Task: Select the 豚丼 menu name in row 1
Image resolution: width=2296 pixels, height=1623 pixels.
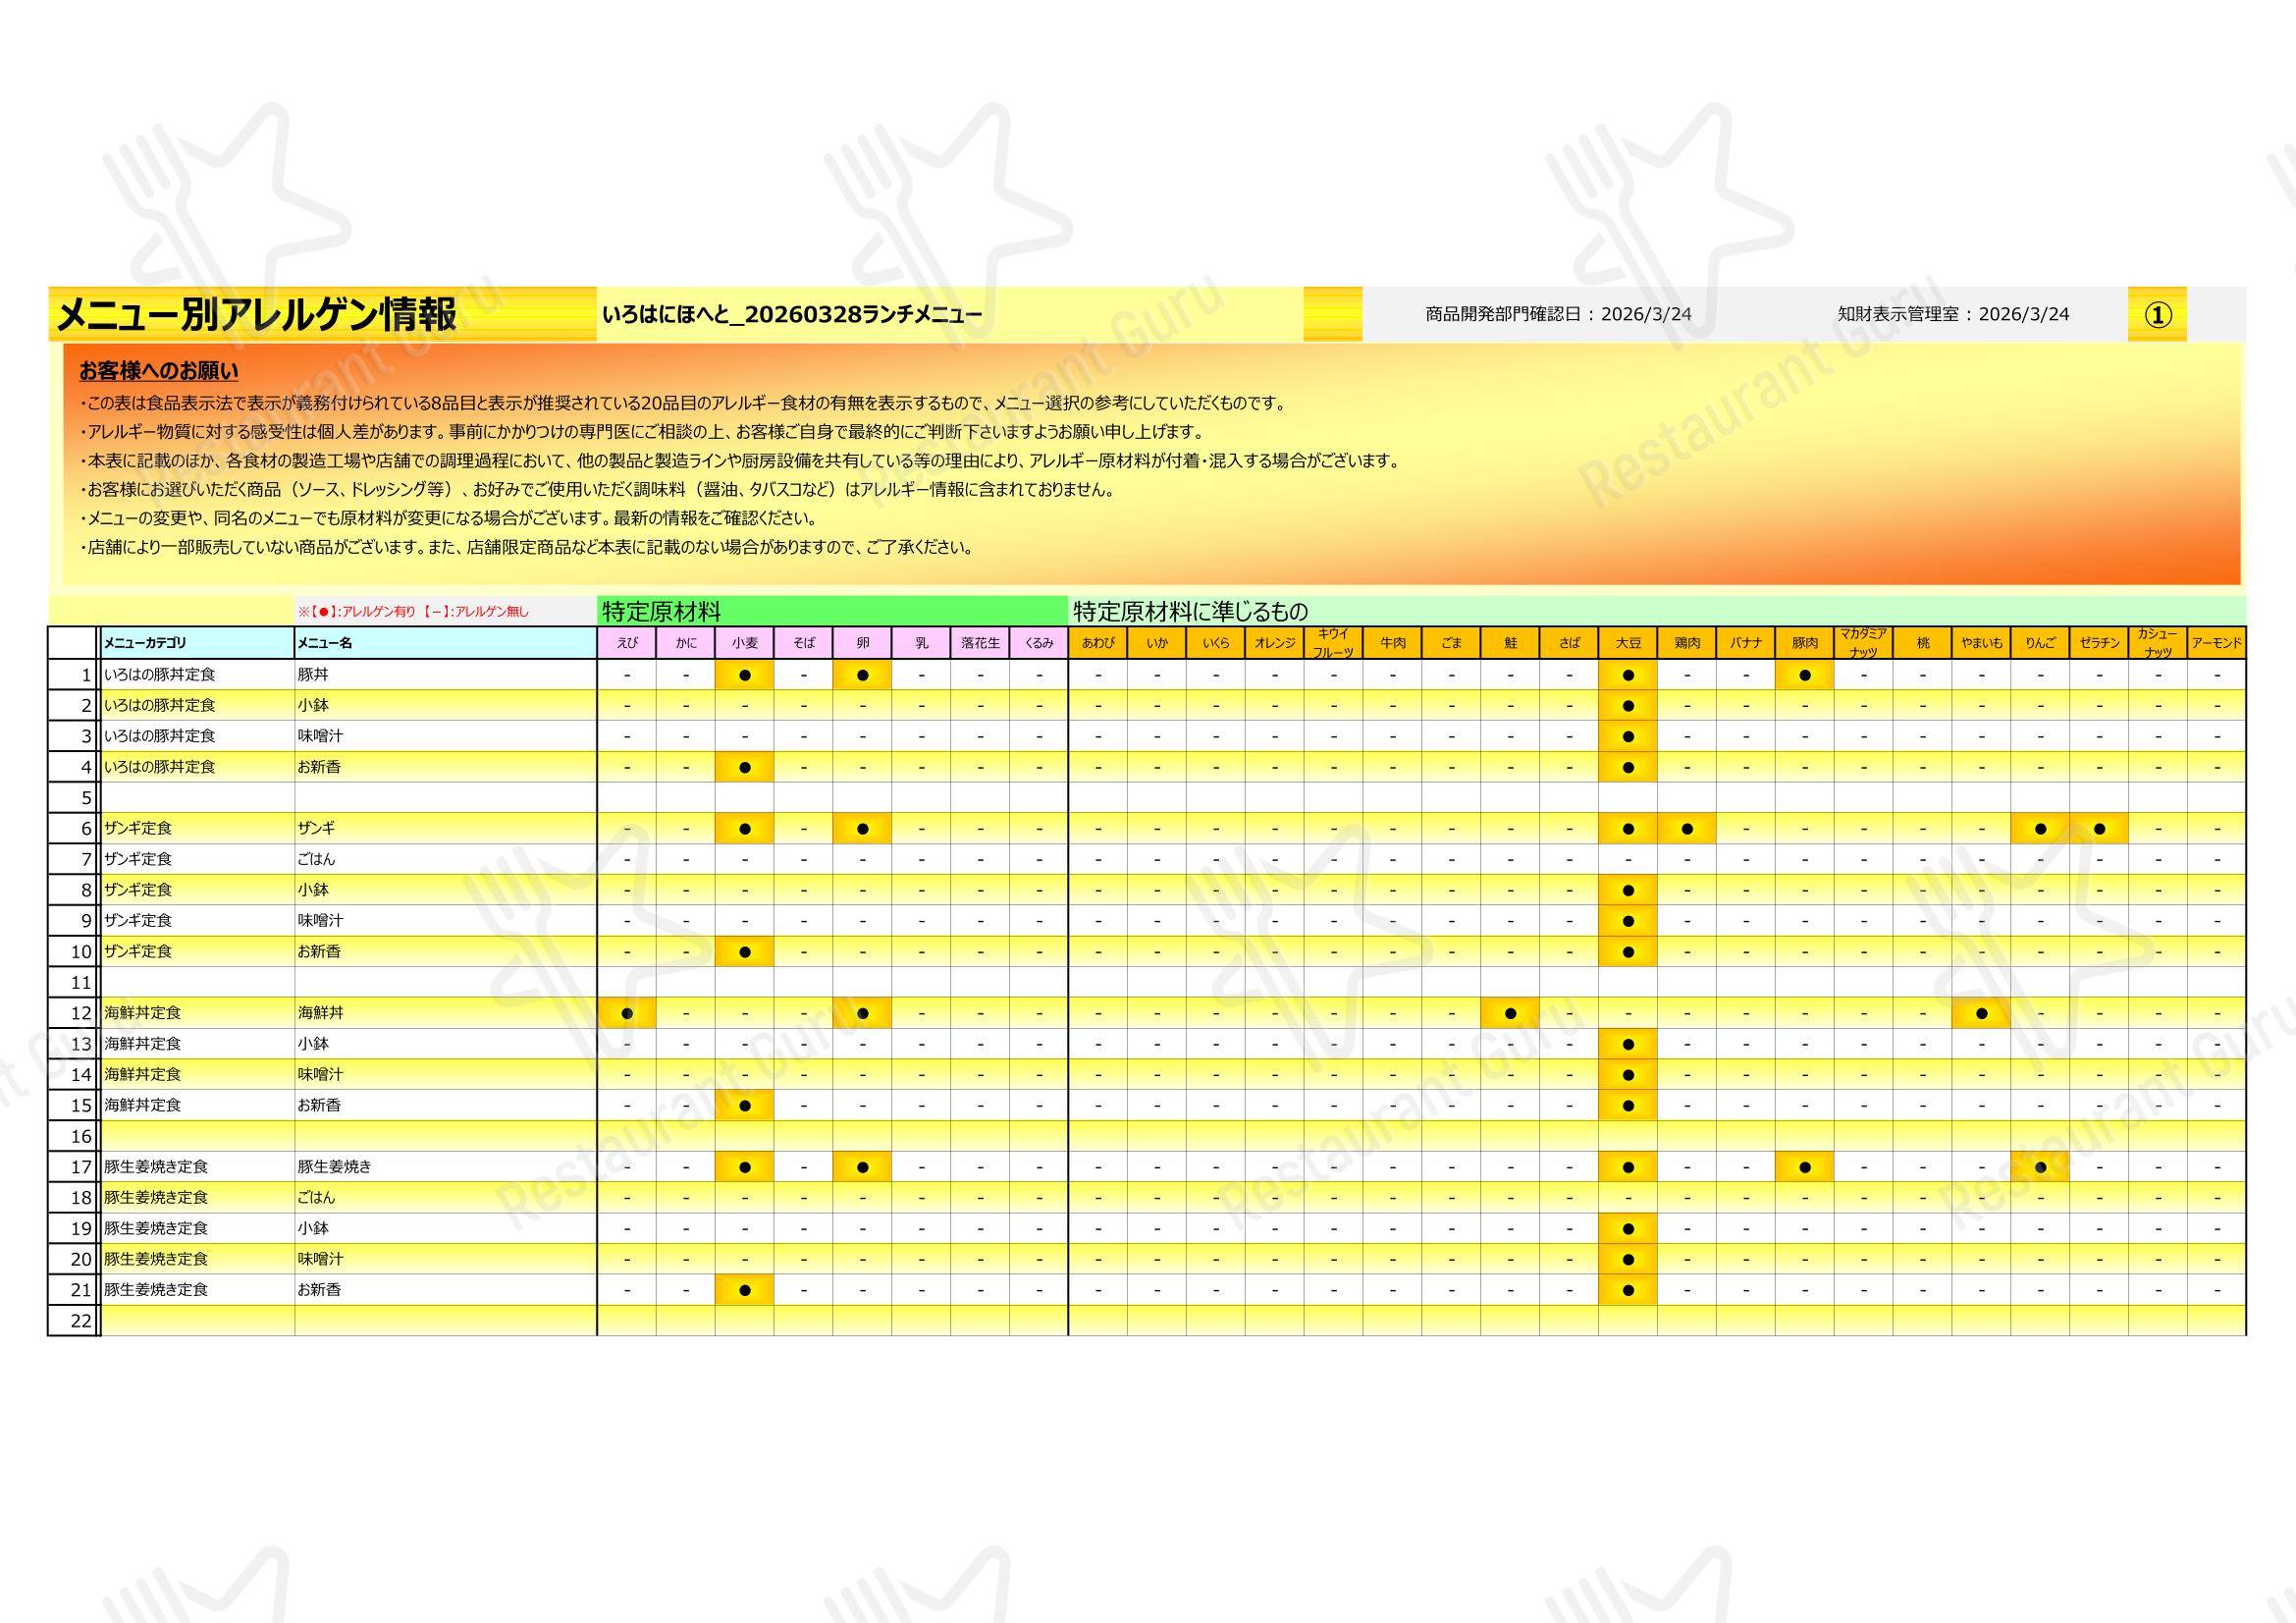Action: click(313, 675)
